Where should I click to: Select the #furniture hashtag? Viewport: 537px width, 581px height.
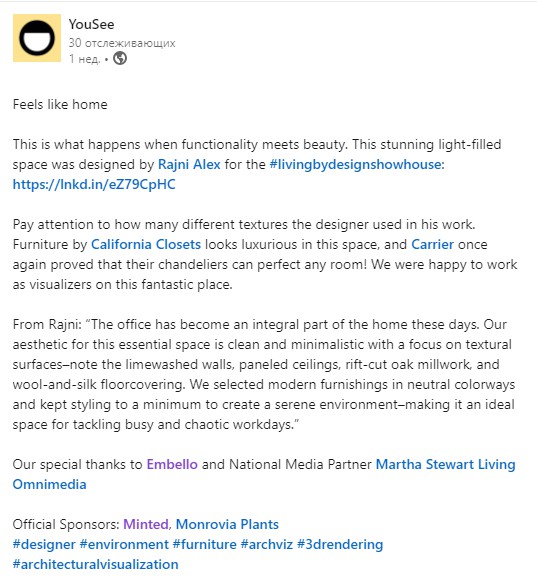pyautogui.click(x=205, y=544)
